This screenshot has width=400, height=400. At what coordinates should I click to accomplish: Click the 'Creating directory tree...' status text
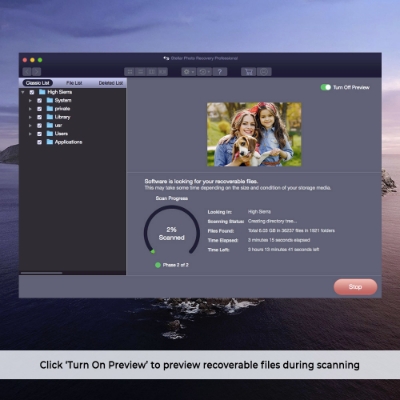point(272,221)
